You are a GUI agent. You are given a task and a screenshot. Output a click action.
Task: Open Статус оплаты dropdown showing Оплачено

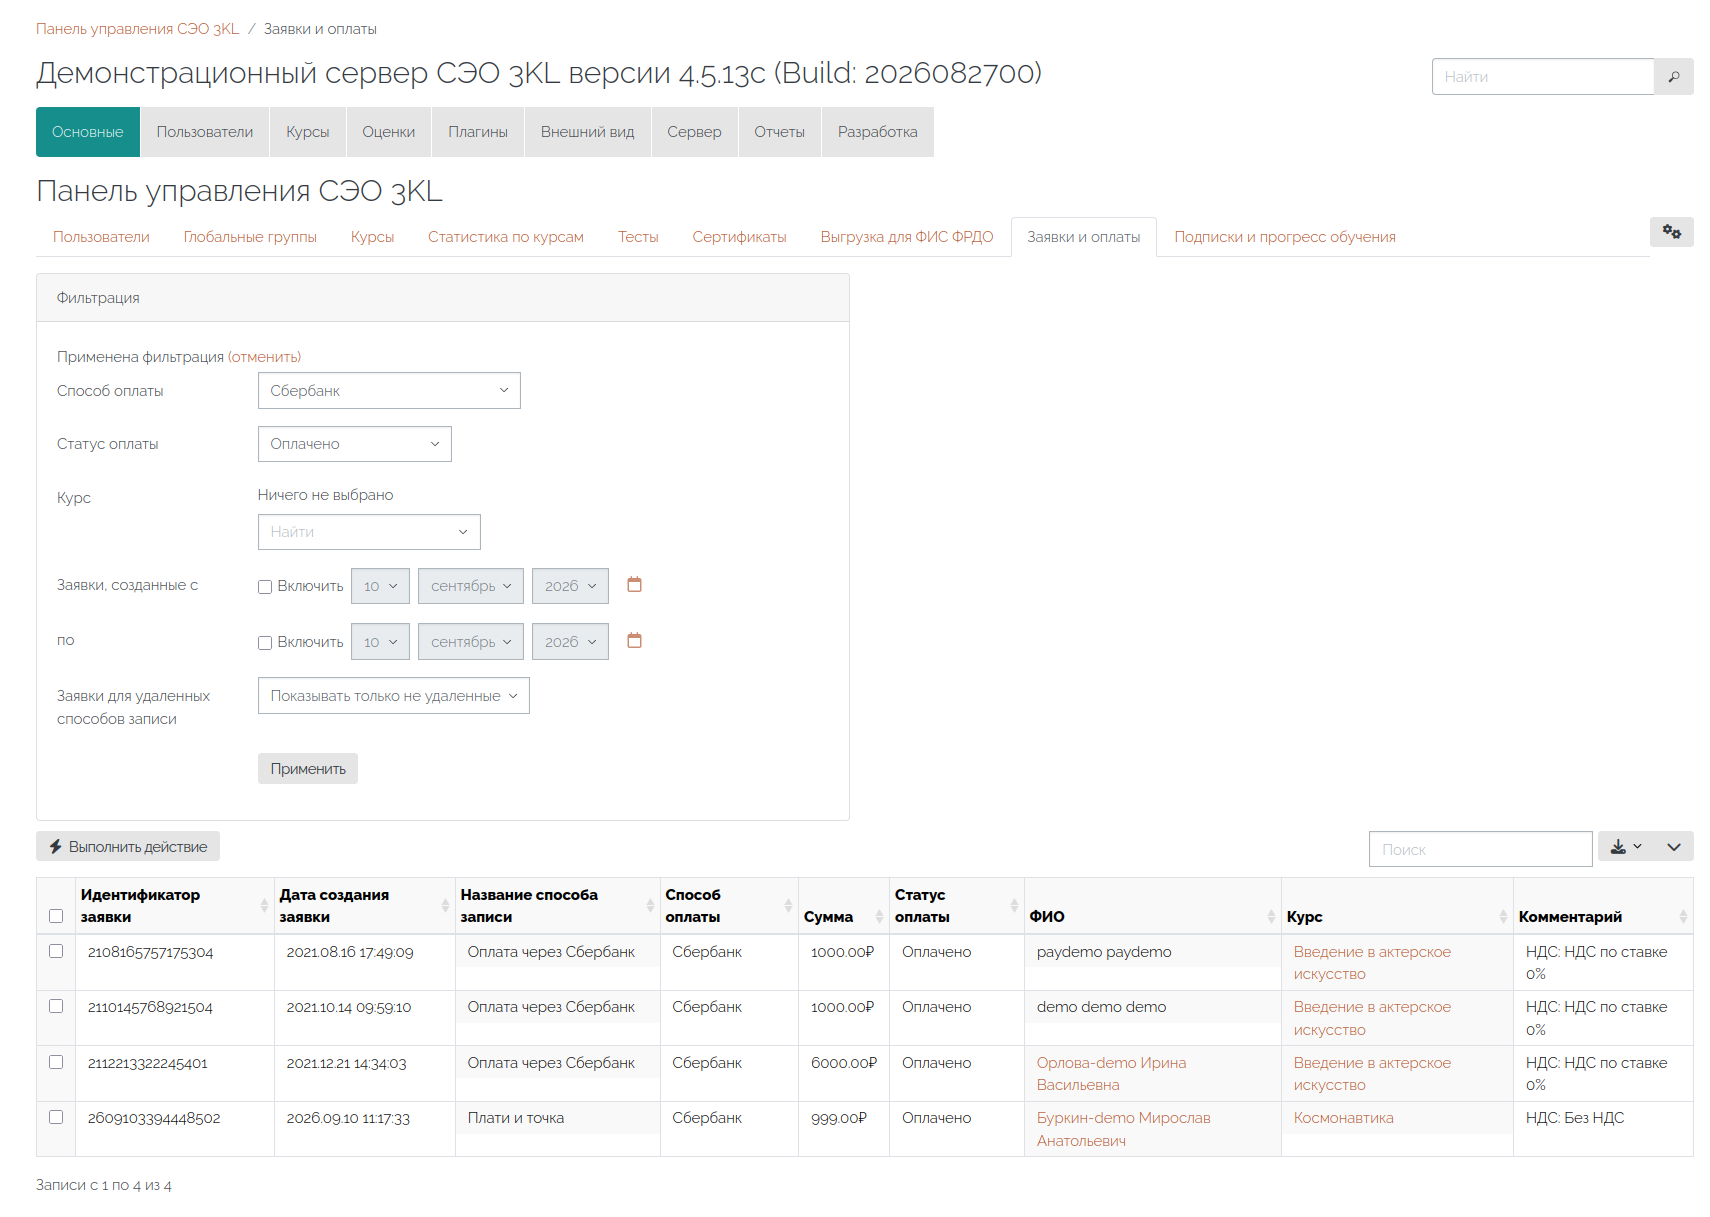(x=354, y=444)
